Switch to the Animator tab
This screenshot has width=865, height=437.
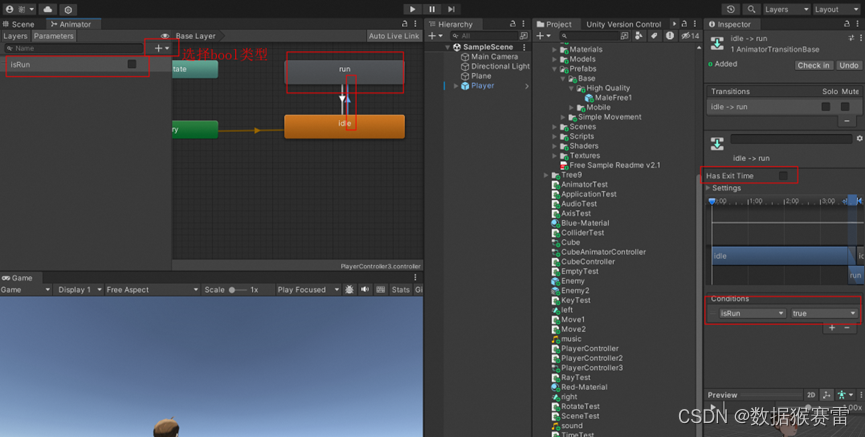point(71,24)
